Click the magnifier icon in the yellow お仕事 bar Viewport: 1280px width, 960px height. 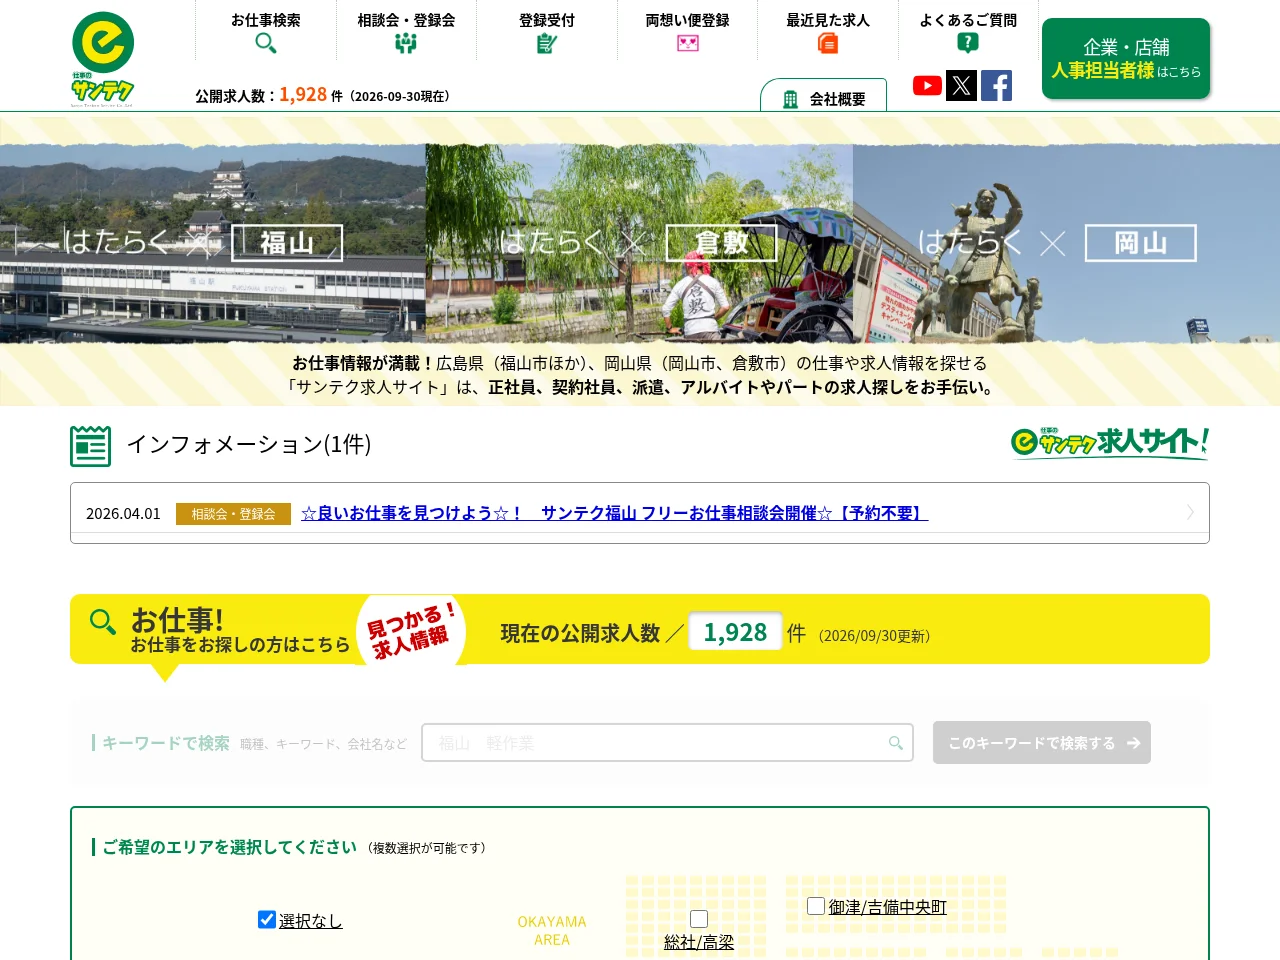[102, 622]
